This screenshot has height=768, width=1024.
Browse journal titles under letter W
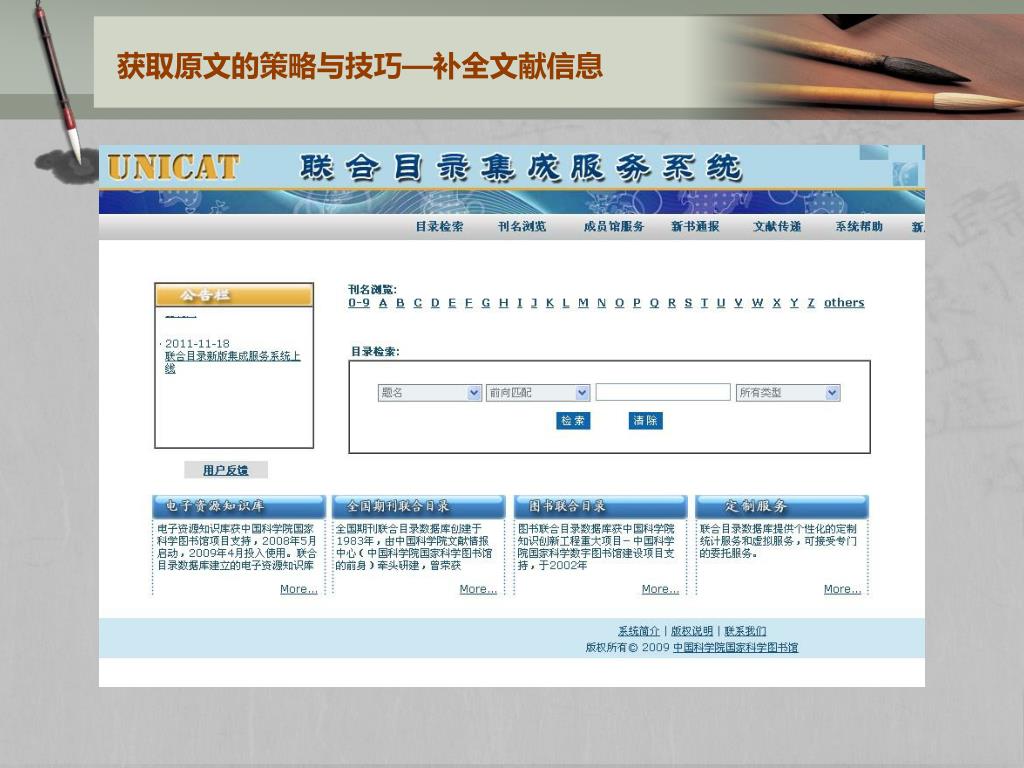(x=758, y=303)
